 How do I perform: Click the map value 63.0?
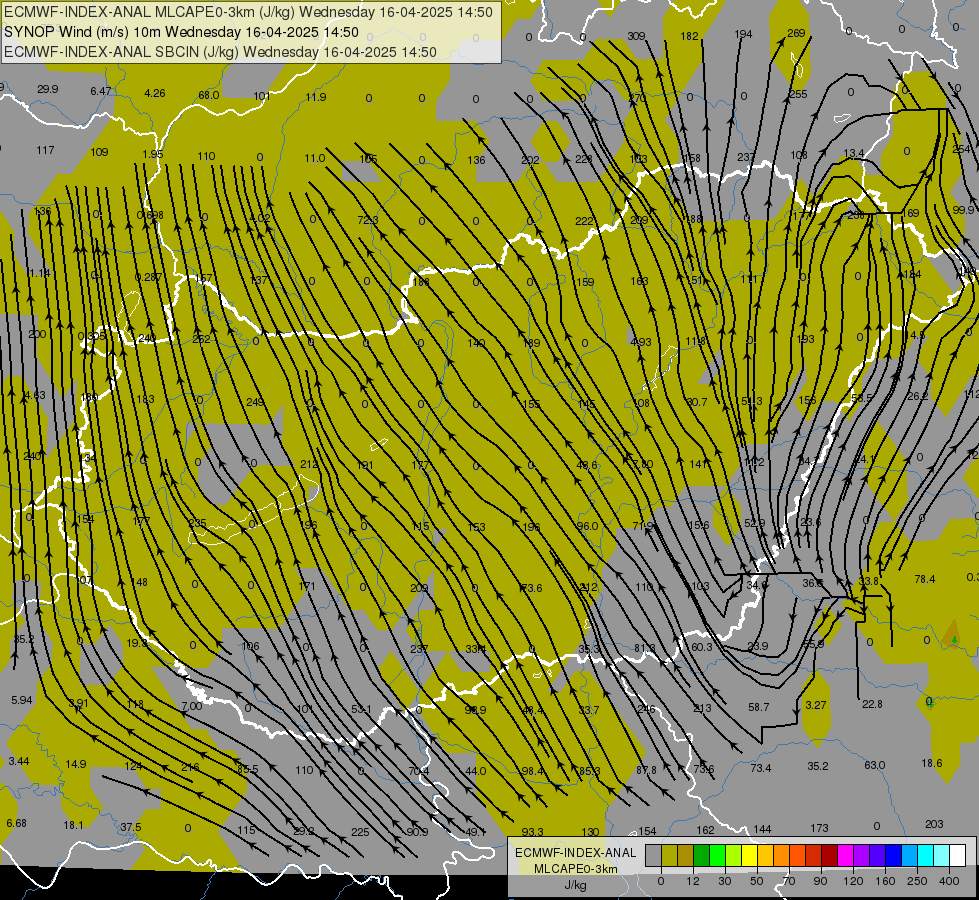874,765
